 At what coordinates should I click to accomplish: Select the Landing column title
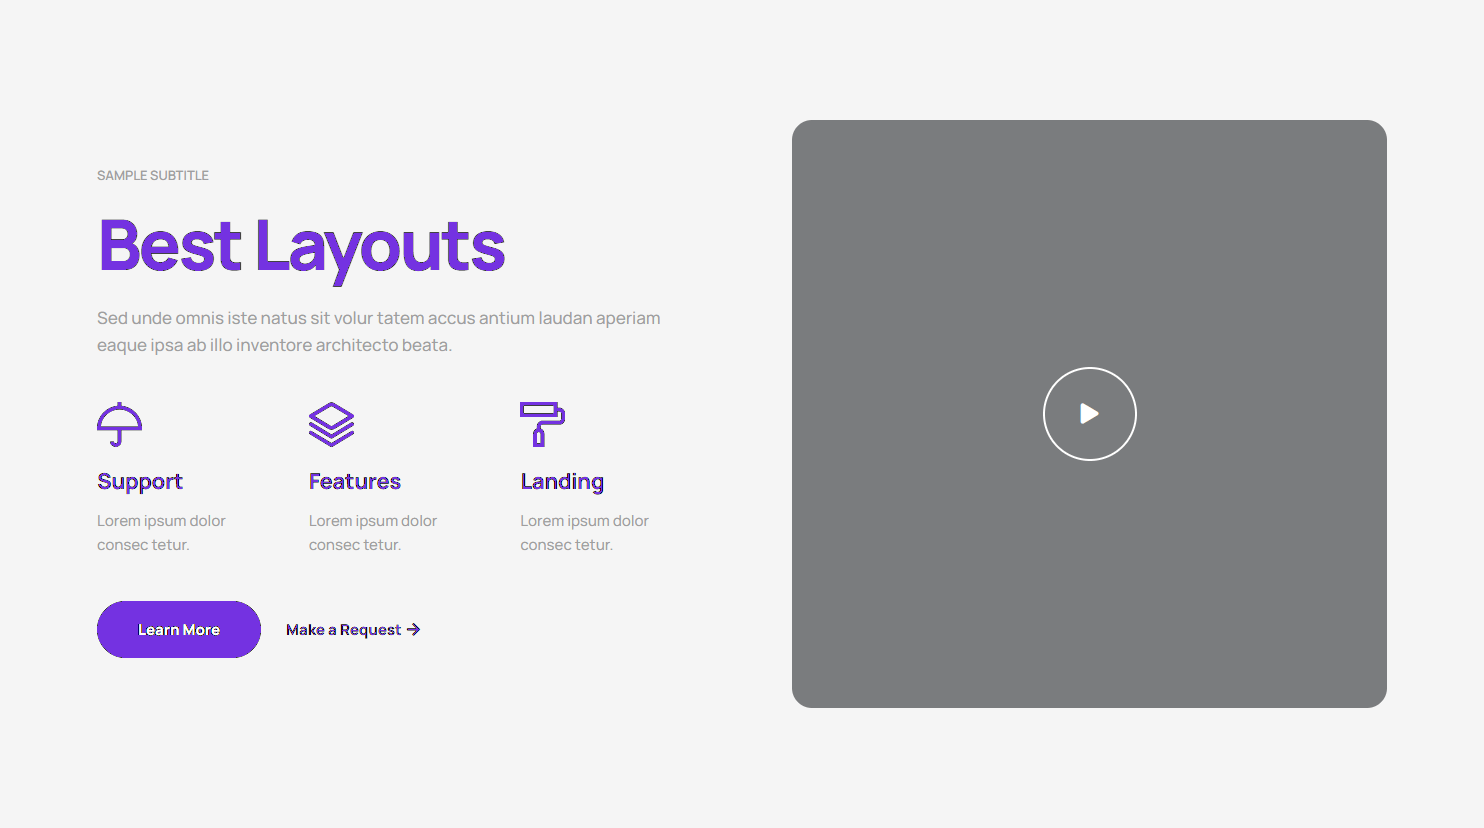(x=562, y=482)
